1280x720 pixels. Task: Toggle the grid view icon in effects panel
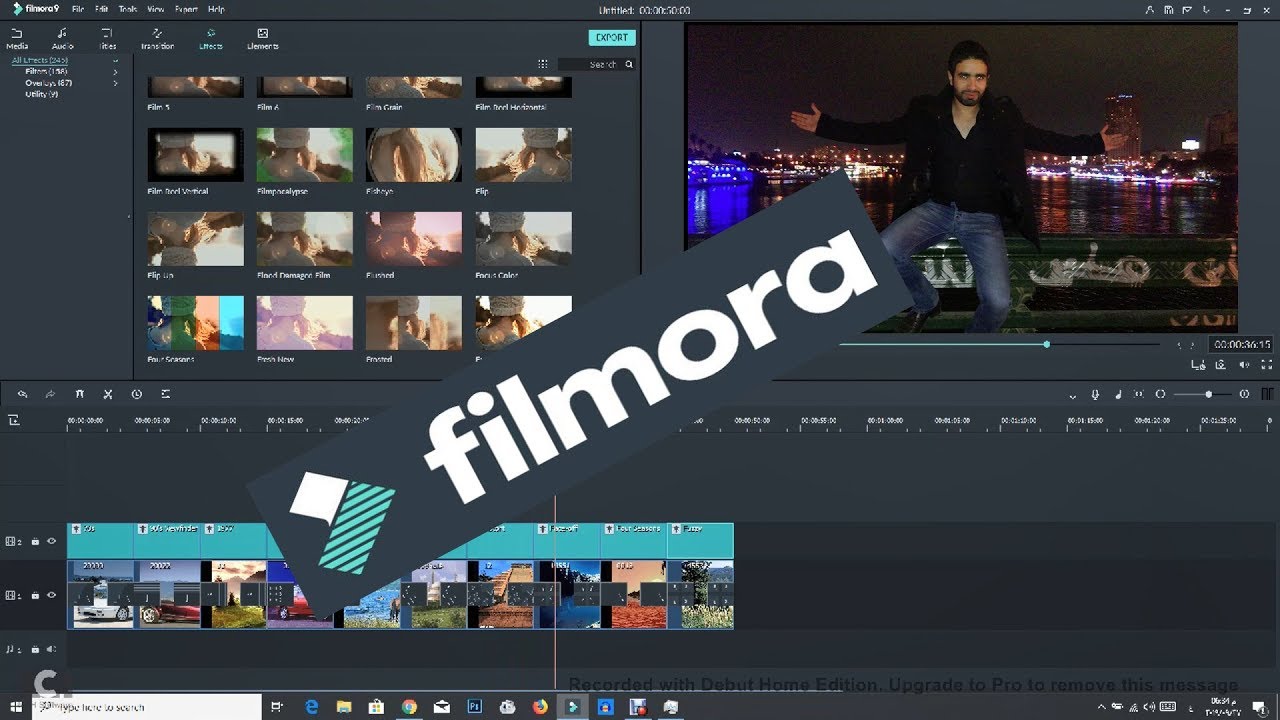coord(542,64)
